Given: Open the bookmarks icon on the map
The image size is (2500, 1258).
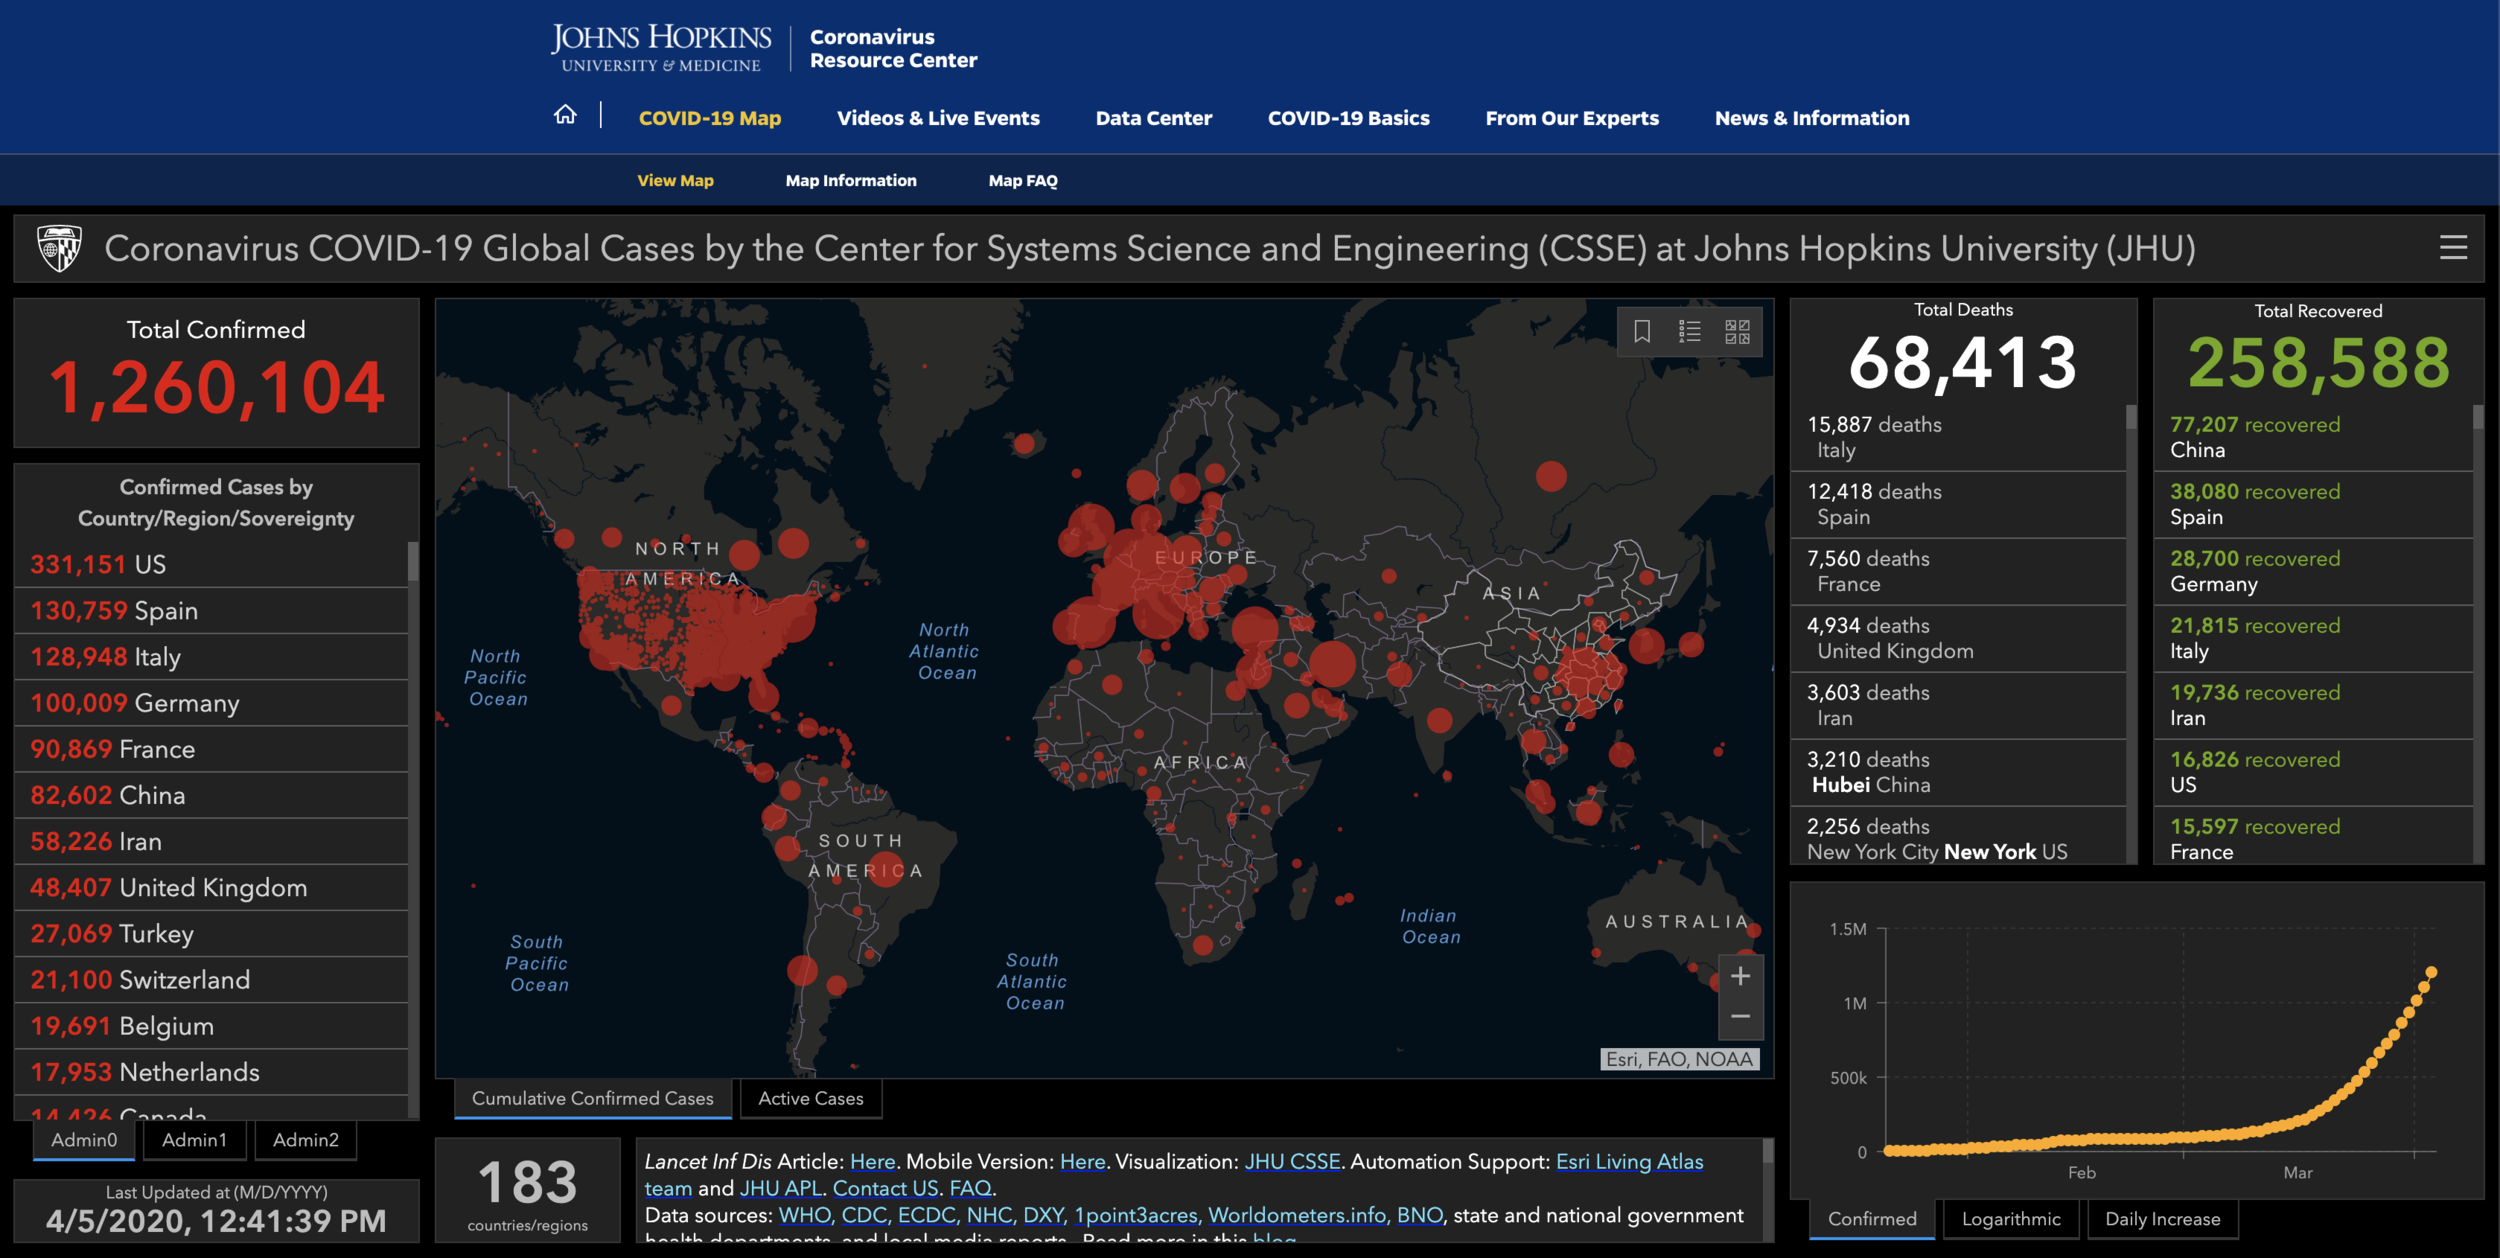Looking at the screenshot, I should pyautogui.click(x=1642, y=331).
